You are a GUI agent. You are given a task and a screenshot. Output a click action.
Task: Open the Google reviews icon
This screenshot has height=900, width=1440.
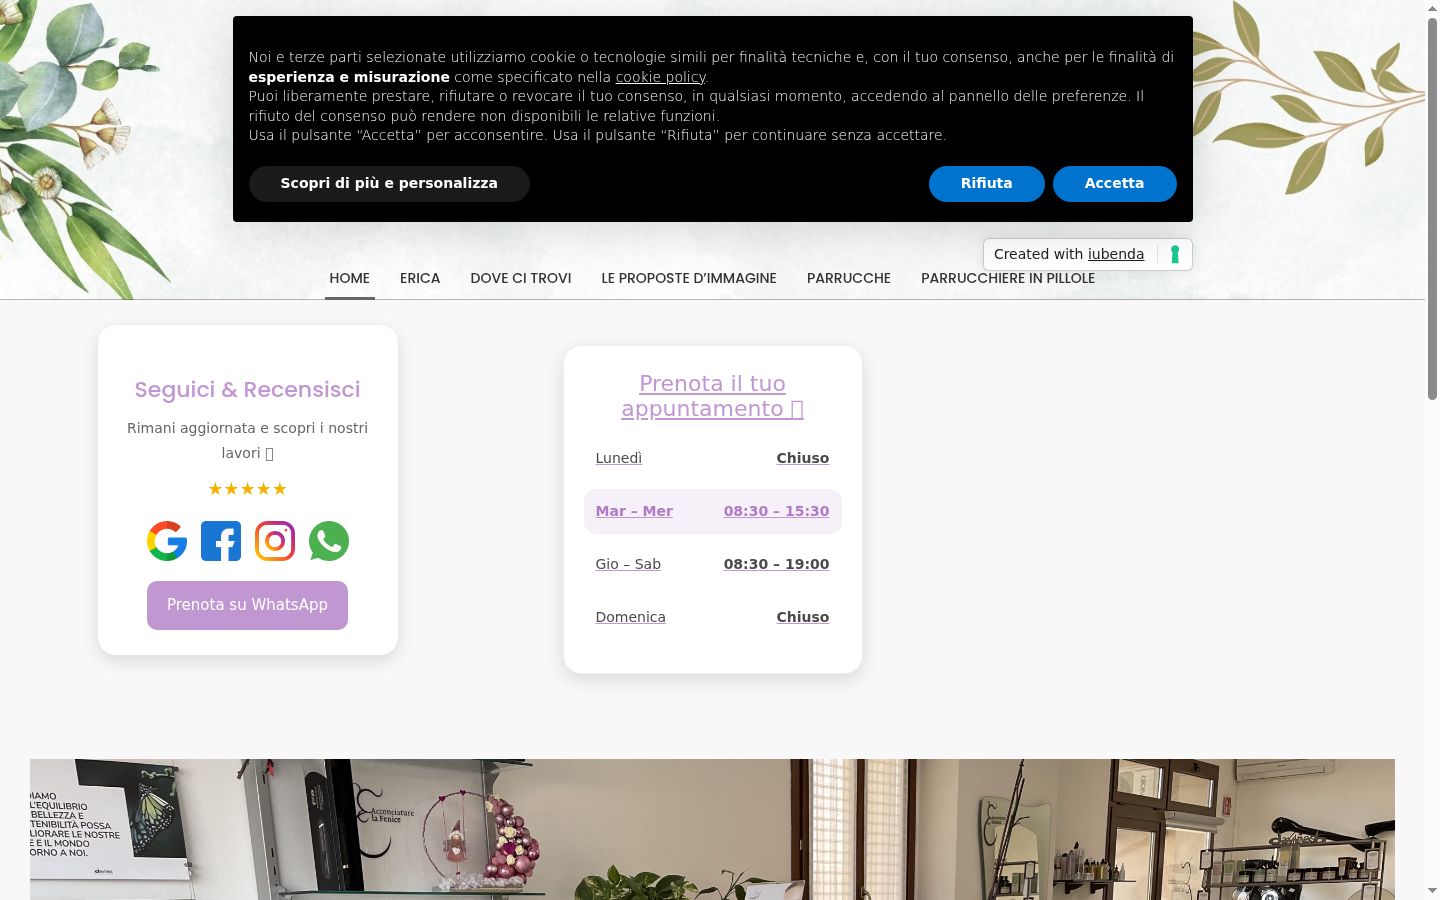pos(167,541)
